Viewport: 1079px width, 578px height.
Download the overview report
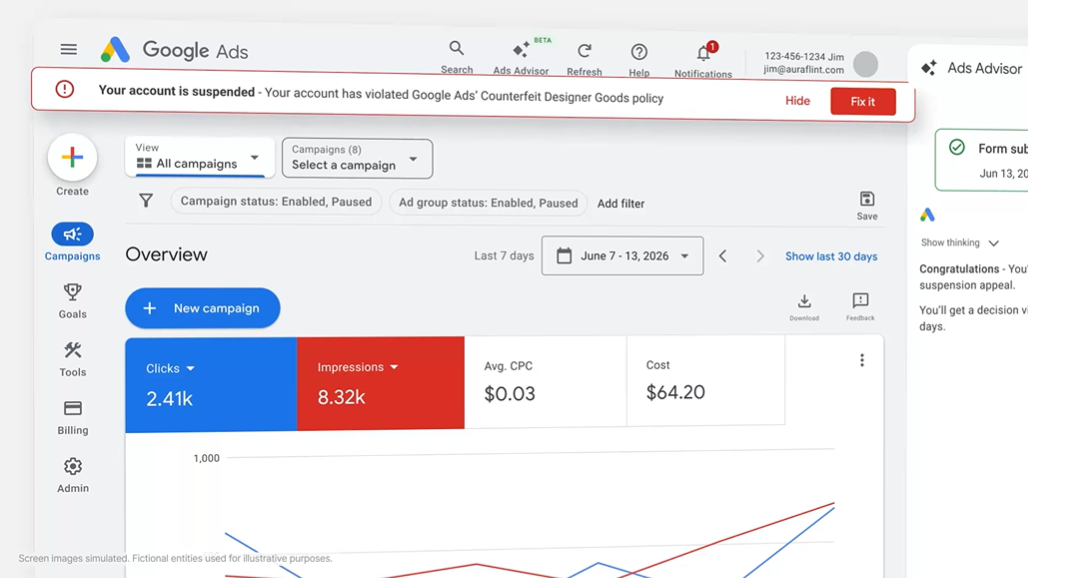pos(804,301)
